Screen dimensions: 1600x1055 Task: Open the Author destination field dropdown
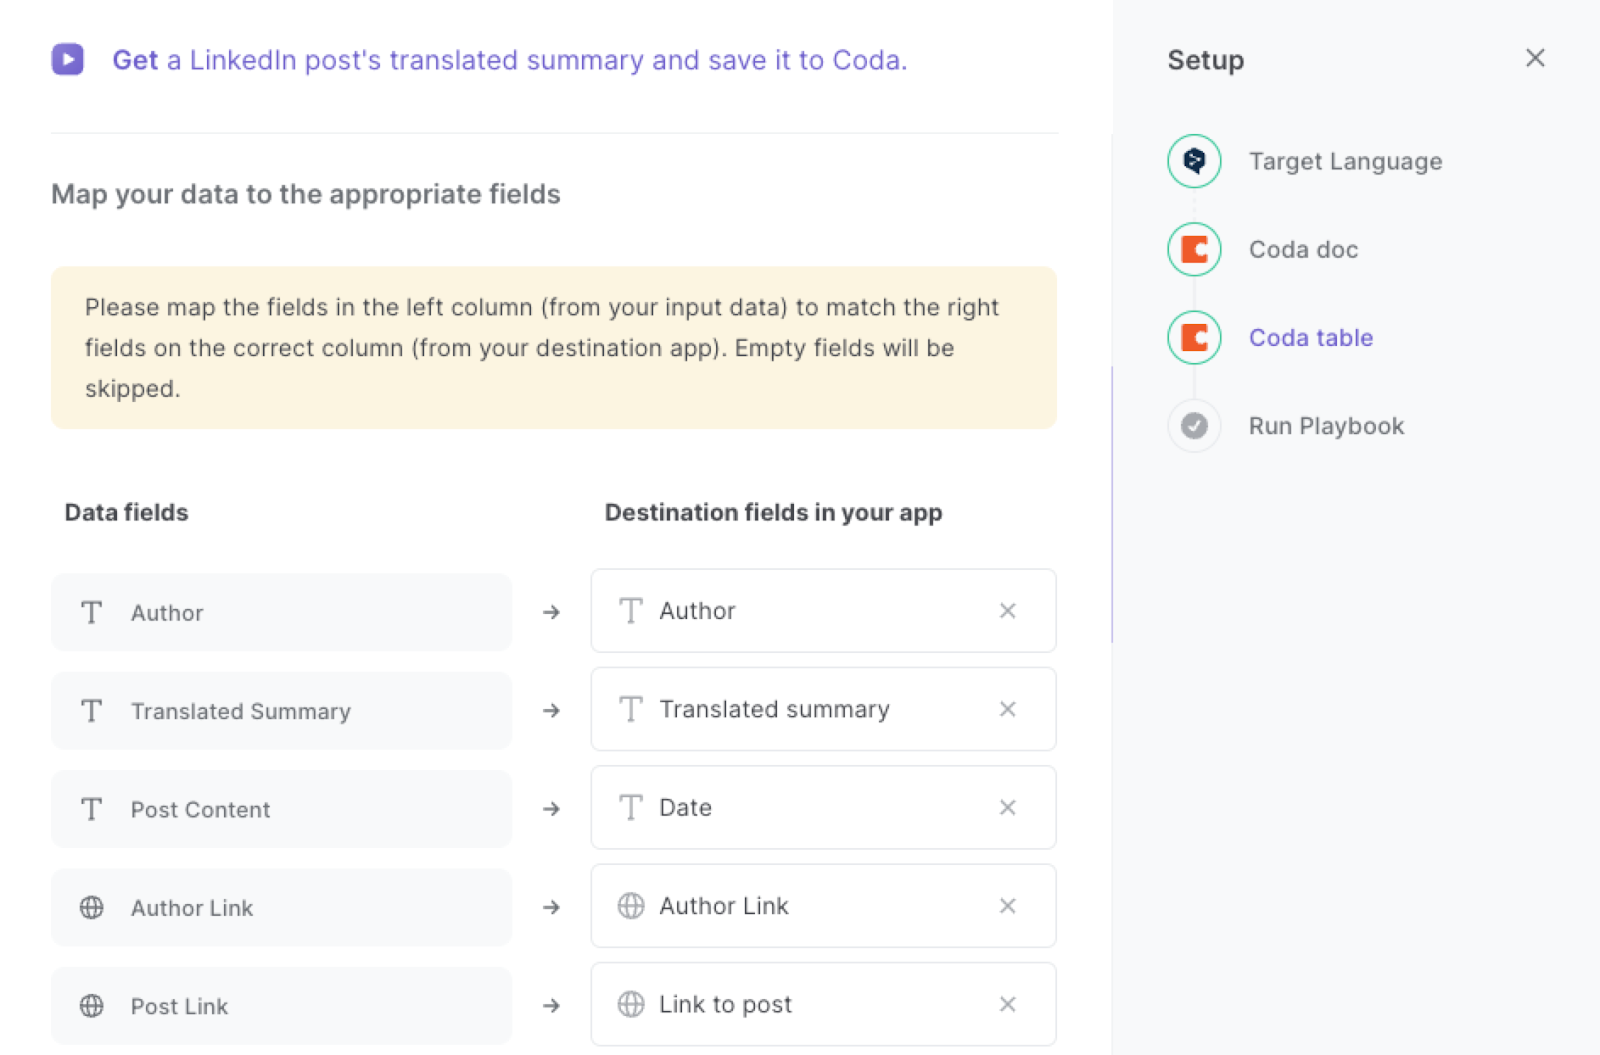click(x=823, y=611)
